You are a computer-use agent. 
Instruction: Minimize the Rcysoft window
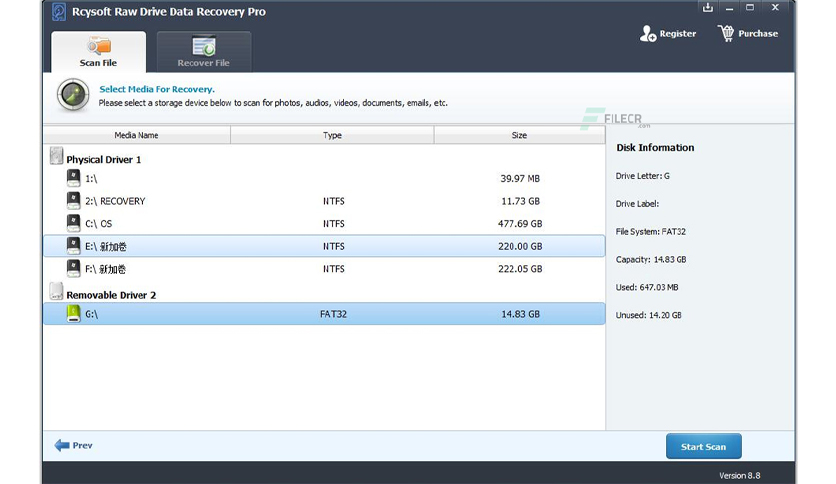click(x=729, y=8)
